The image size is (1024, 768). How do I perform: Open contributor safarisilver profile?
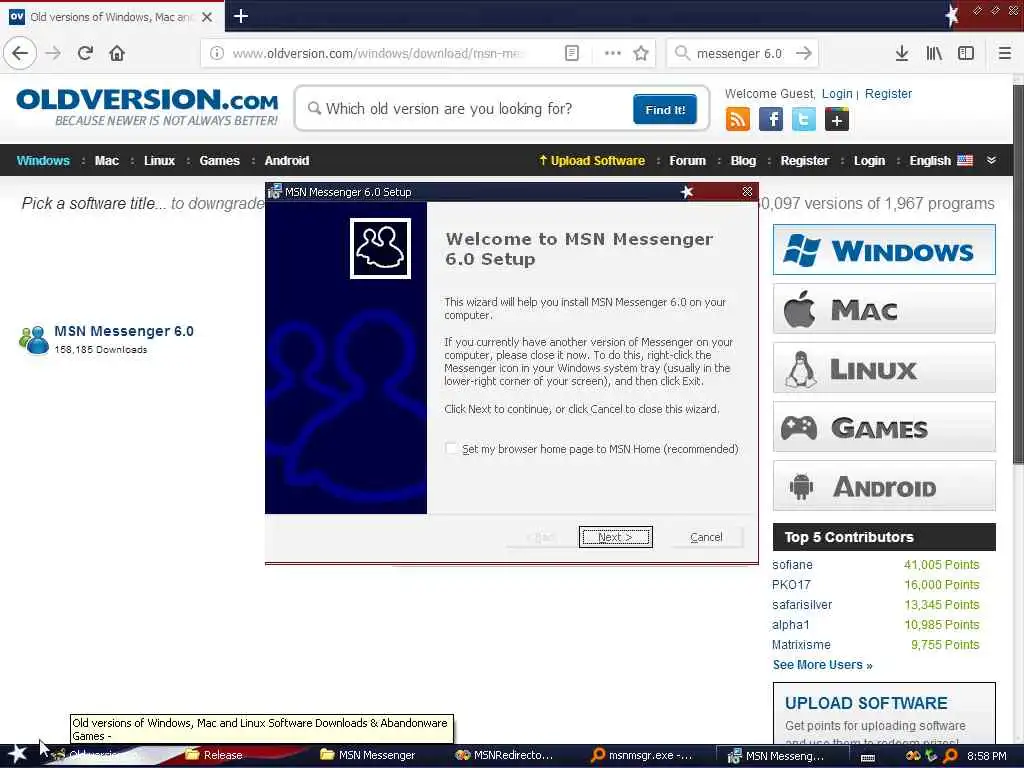(802, 605)
